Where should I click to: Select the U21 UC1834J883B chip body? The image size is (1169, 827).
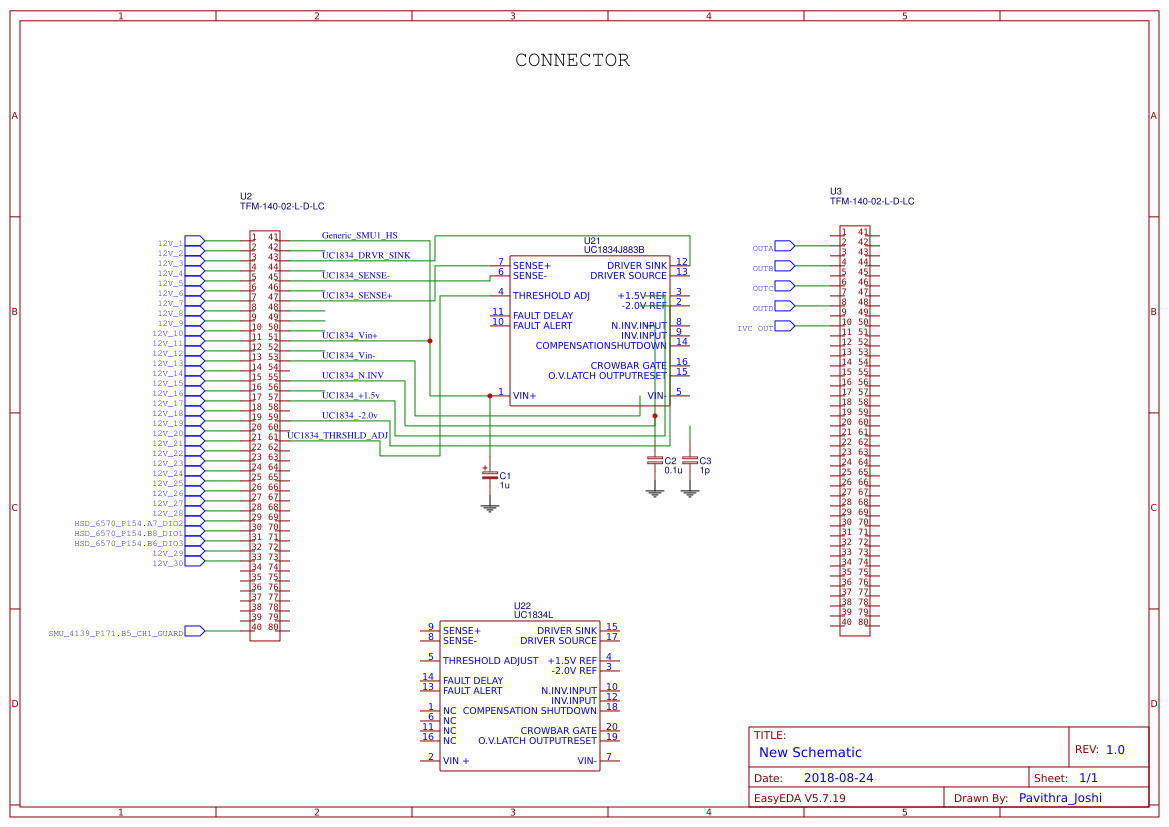590,330
